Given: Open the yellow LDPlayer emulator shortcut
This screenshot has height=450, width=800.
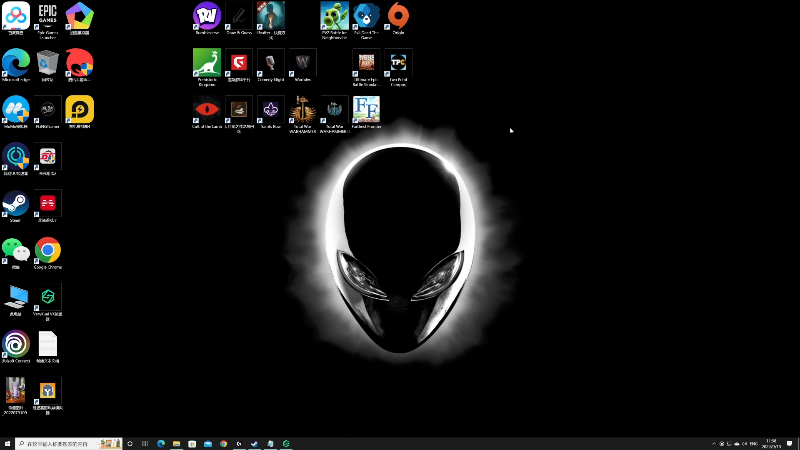Looking at the screenshot, I should point(80,111).
